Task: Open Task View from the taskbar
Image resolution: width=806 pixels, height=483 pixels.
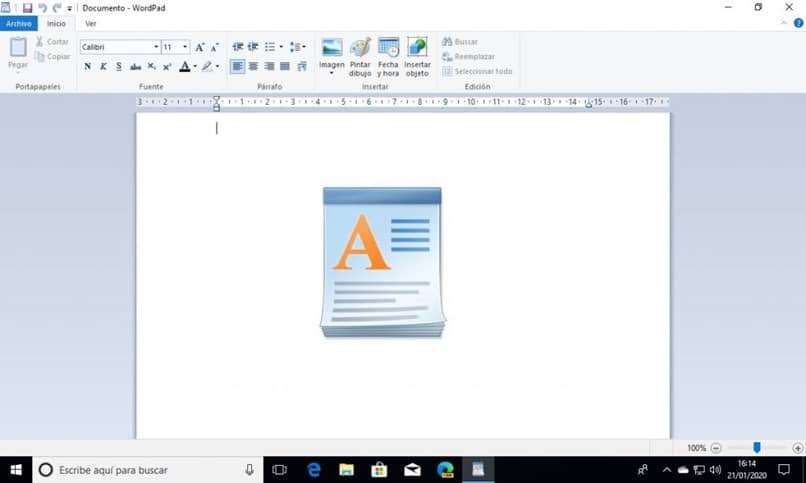Action: (x=279, y=470)
